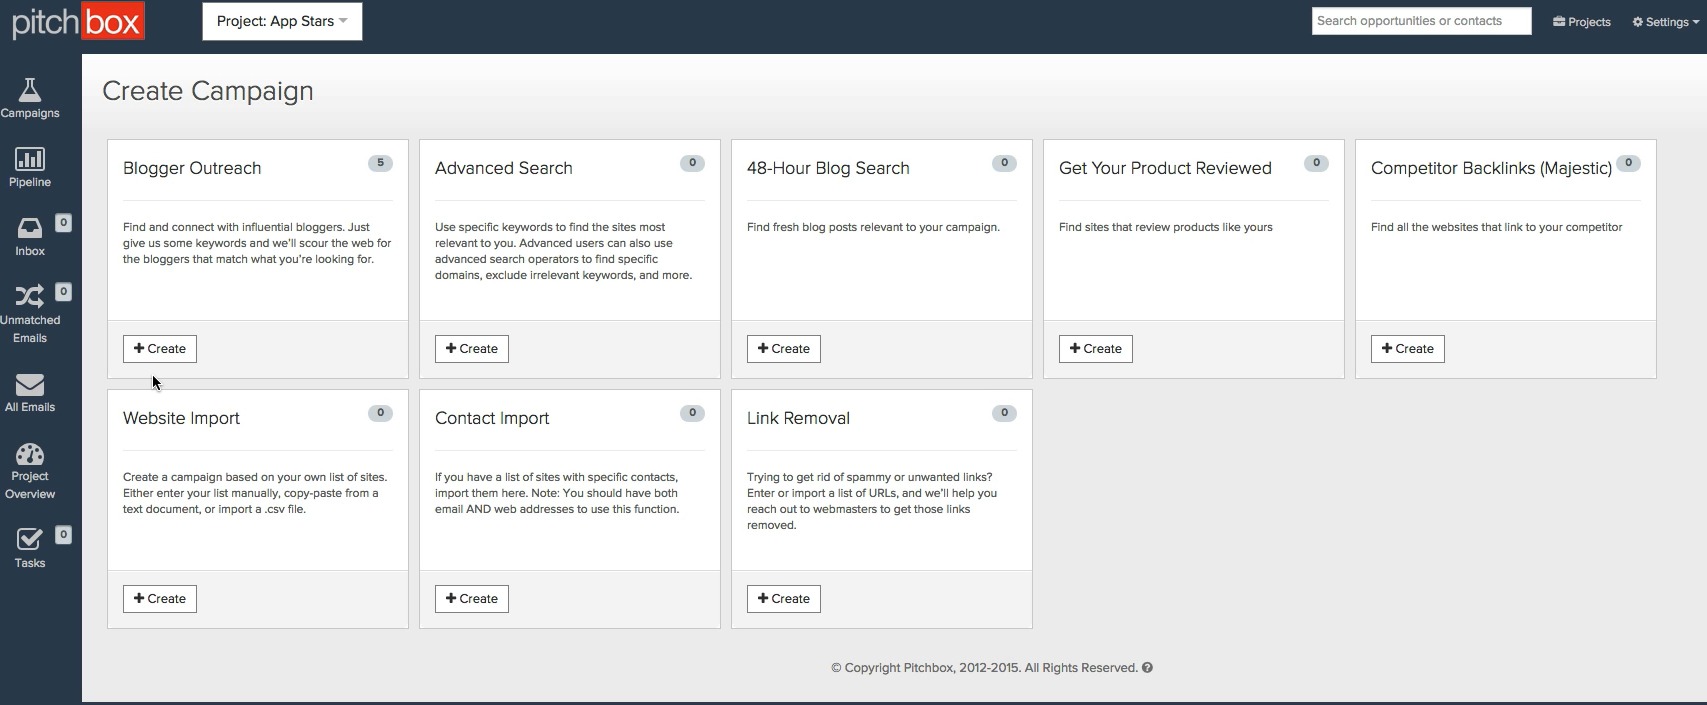Click the Blogger Outreach count badge showing 5
Screen dimensions: 1707x705
pos(380,163)
